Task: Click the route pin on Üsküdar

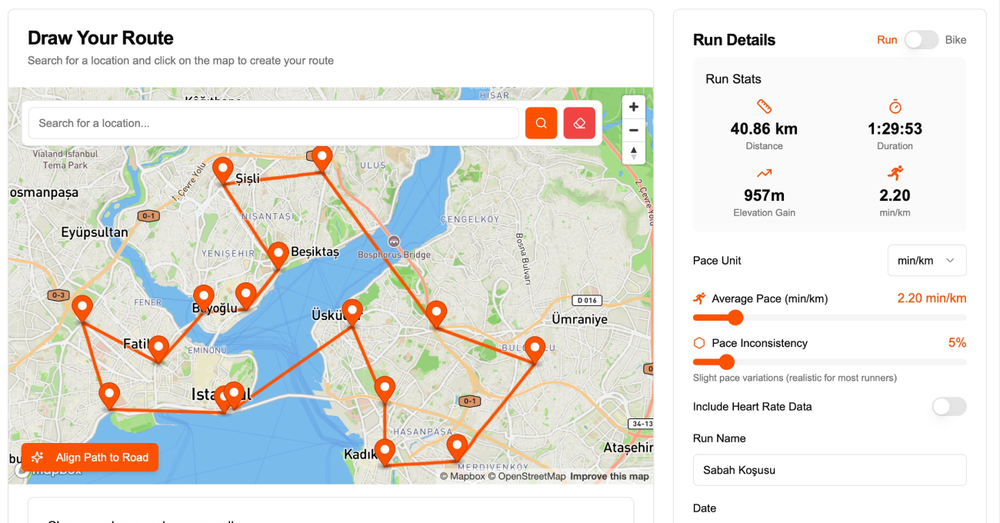Action: 352,311
